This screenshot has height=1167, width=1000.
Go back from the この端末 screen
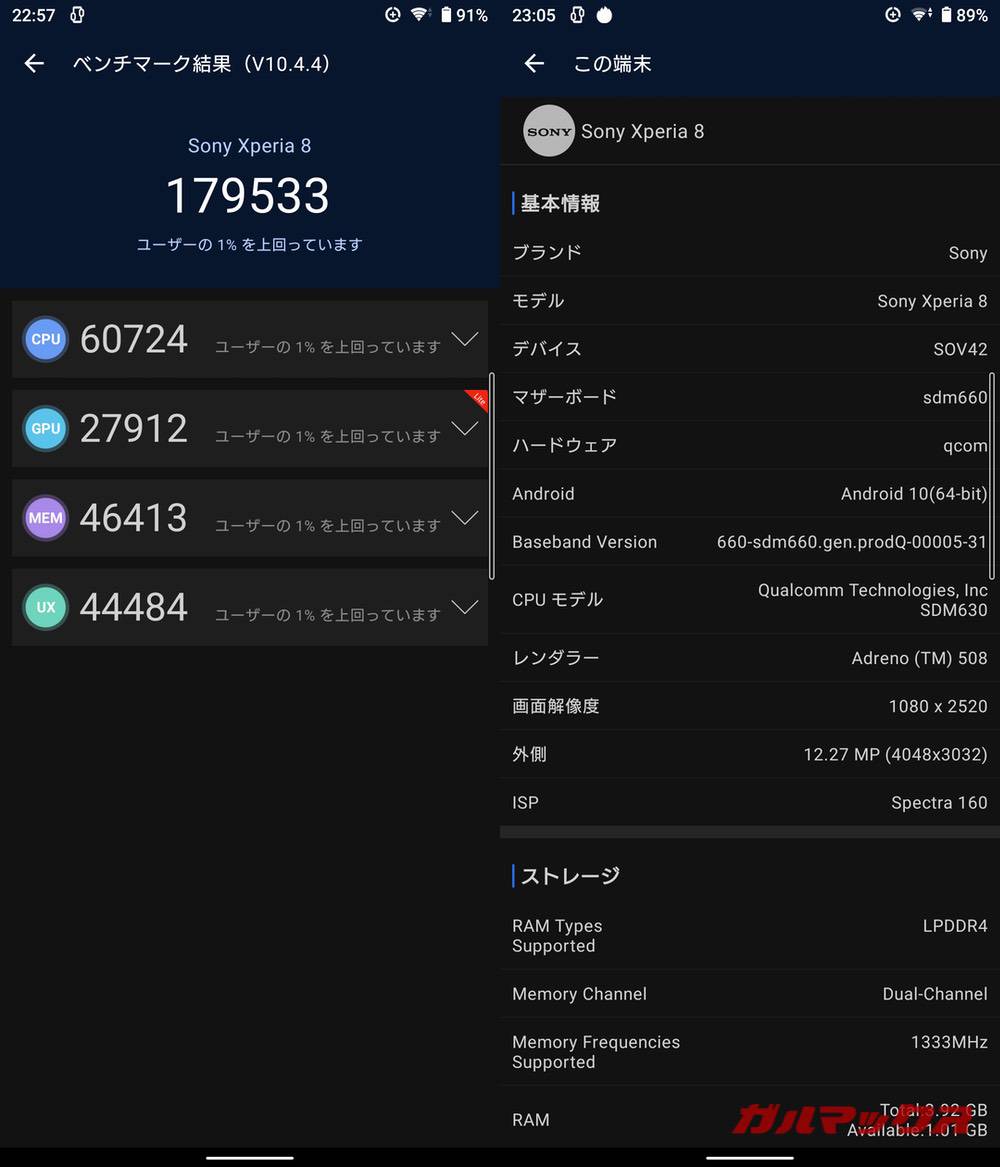(534, 63)
